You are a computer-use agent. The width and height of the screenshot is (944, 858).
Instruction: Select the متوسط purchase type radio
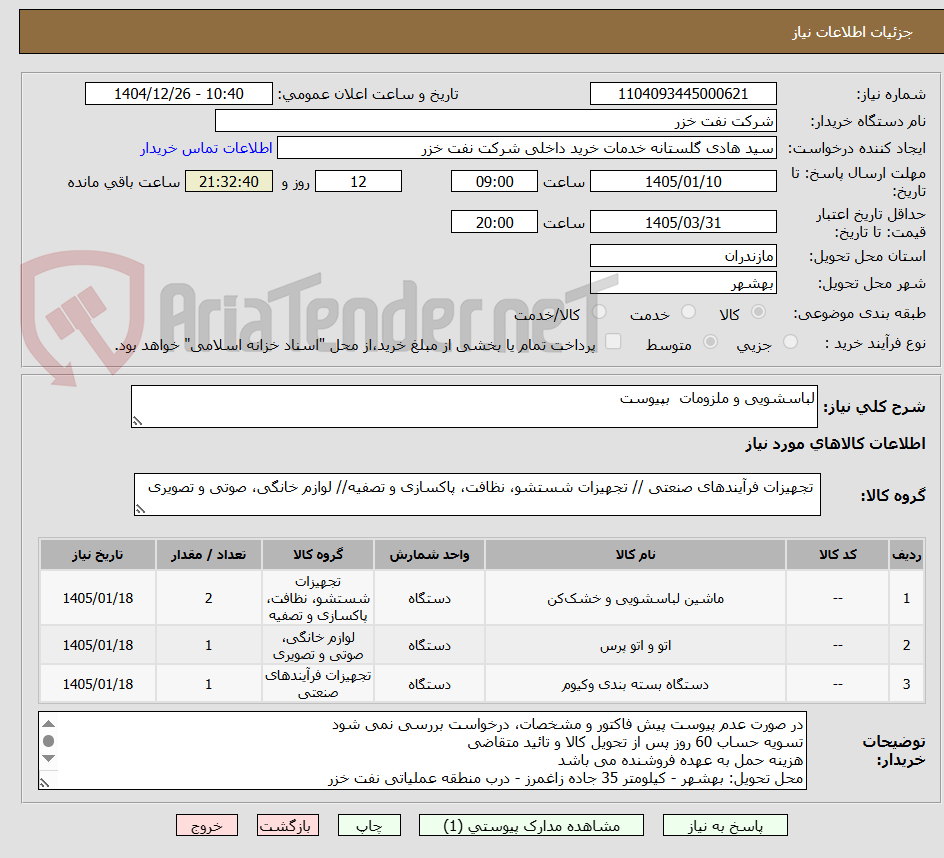[x=710, y=342]
